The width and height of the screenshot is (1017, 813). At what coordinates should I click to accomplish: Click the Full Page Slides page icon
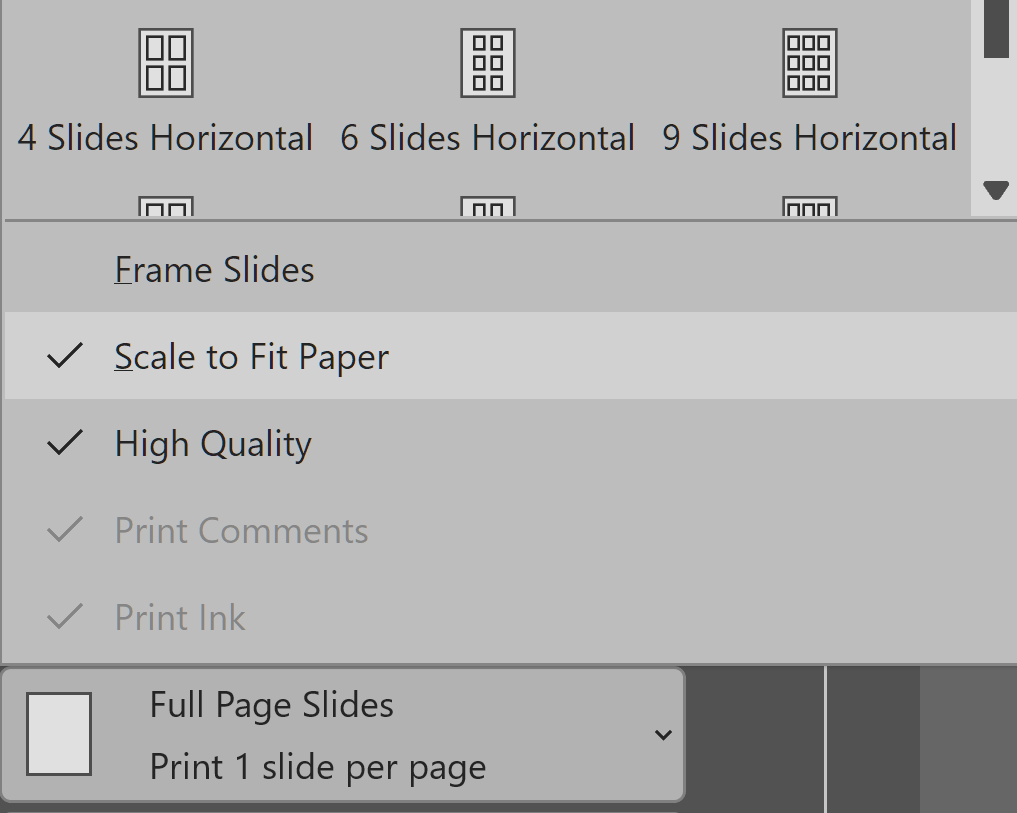(x=59, y=734)
